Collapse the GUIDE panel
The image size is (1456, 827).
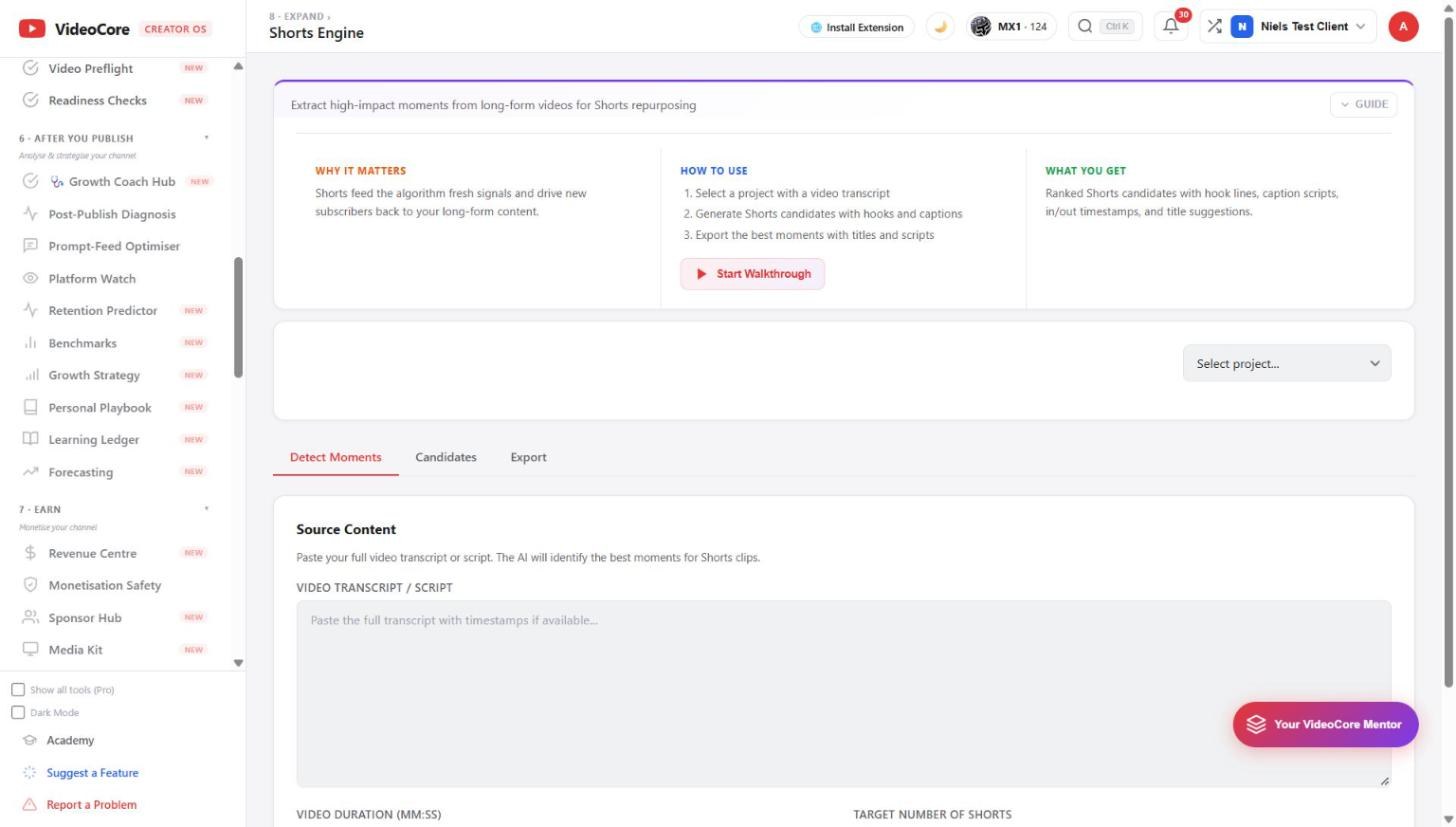tap(1363, 104)
